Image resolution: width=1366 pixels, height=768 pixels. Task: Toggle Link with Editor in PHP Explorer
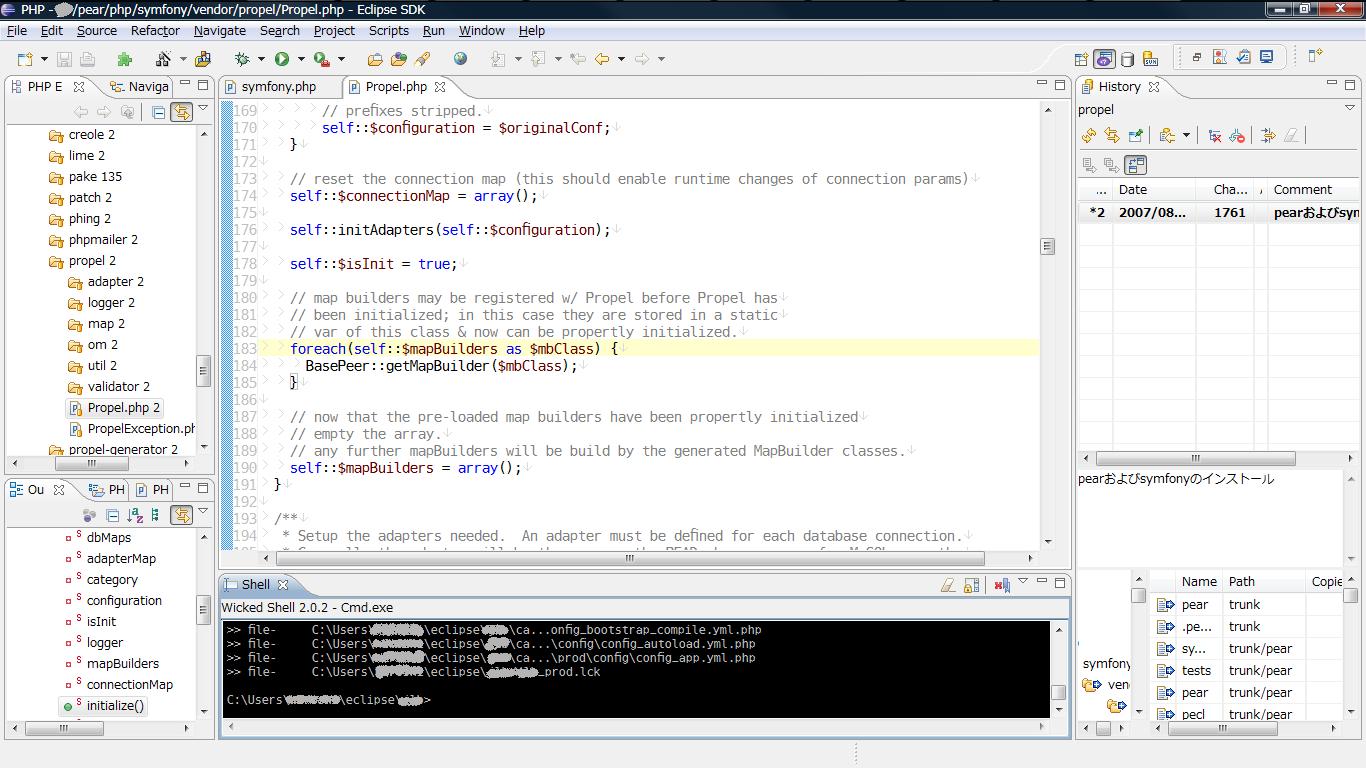pos(181,112)
